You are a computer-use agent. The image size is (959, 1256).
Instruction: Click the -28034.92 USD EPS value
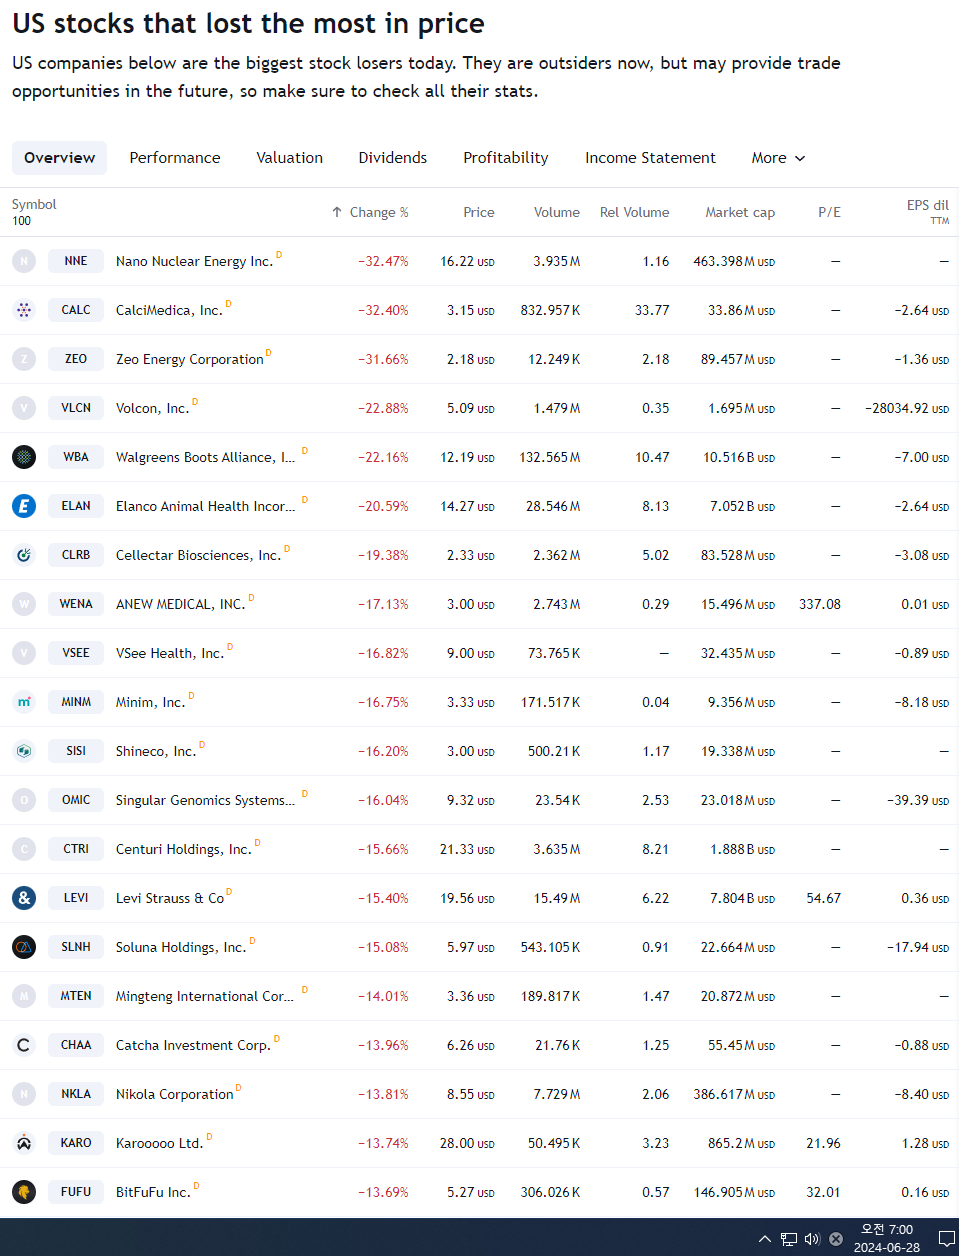pos(907,408)
